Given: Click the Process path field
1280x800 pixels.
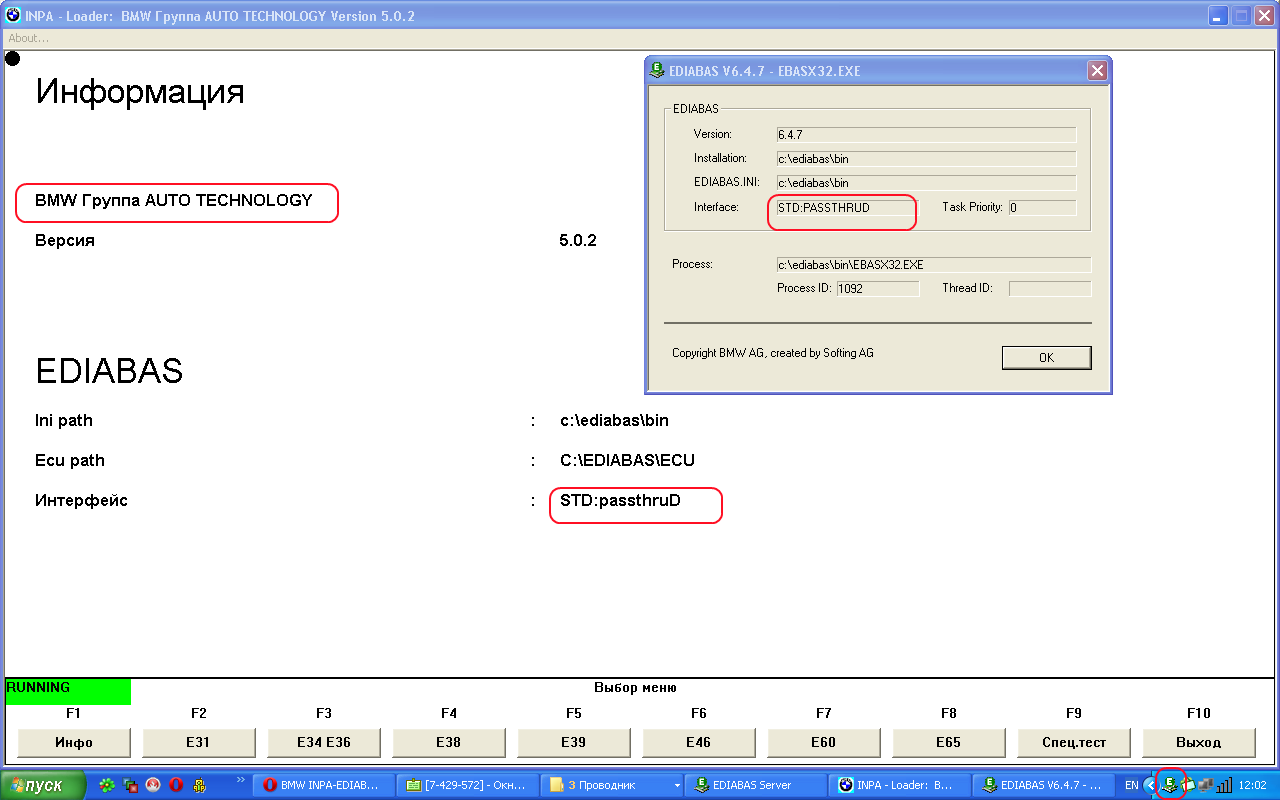Looking at the screenshot, I should [933, 265].
